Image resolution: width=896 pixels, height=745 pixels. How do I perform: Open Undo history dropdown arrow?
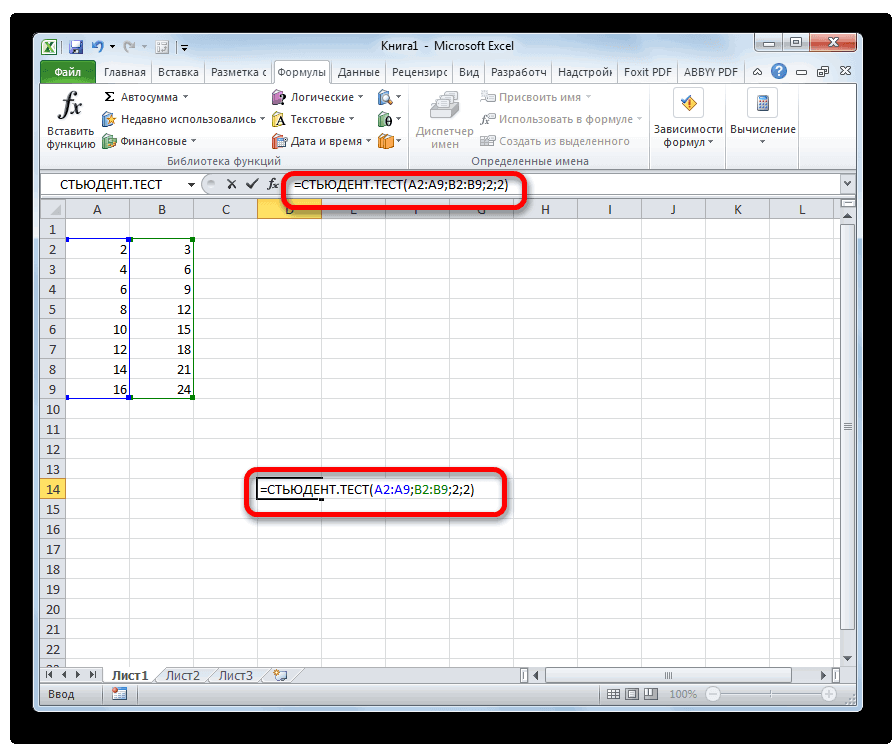113,46
